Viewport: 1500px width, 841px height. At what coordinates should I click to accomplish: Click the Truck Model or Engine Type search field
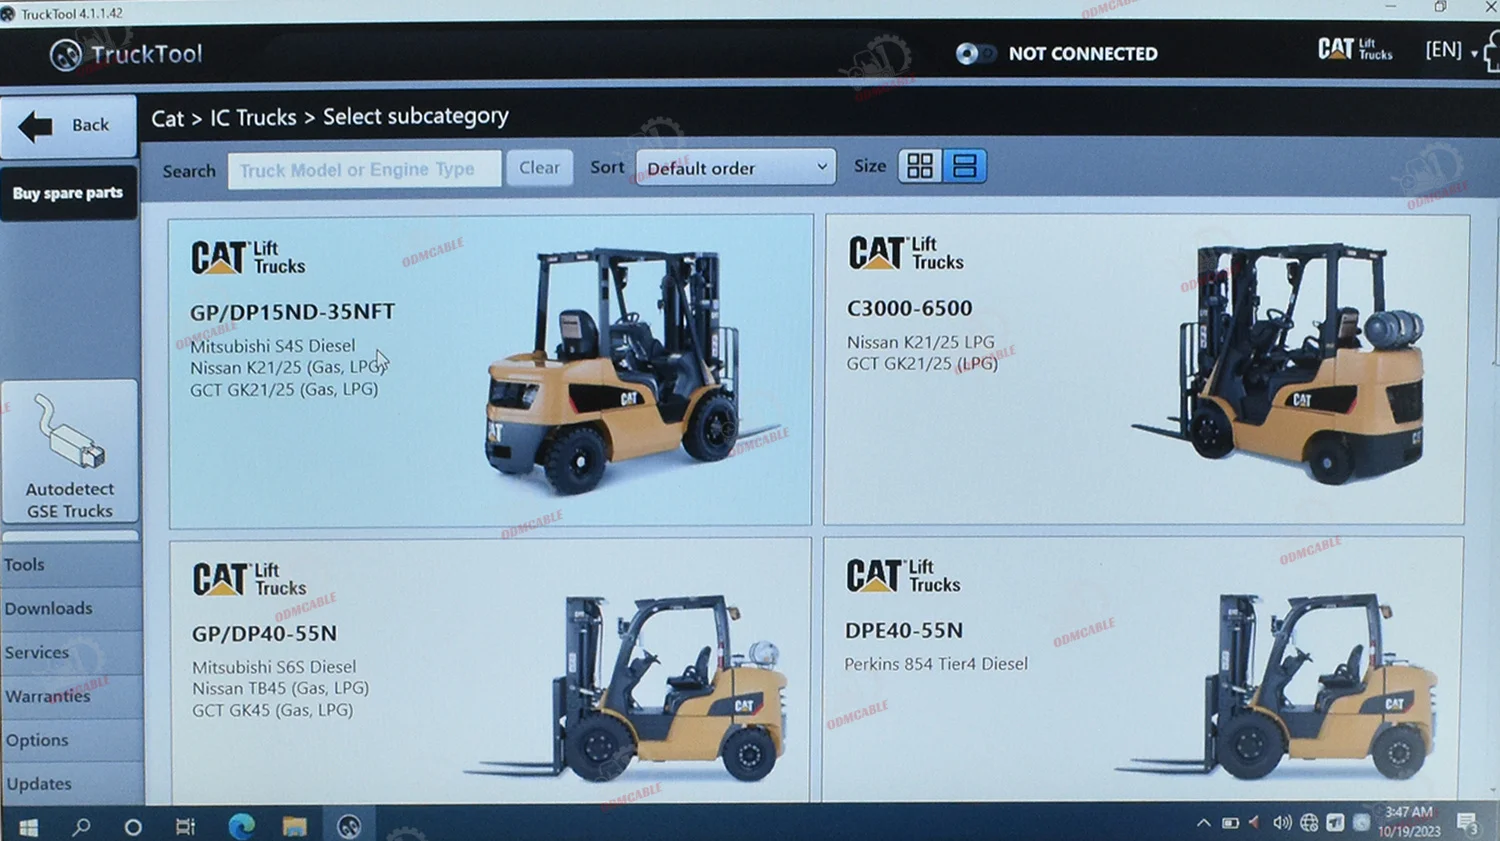pyautogui.click(x=364, y=169)
